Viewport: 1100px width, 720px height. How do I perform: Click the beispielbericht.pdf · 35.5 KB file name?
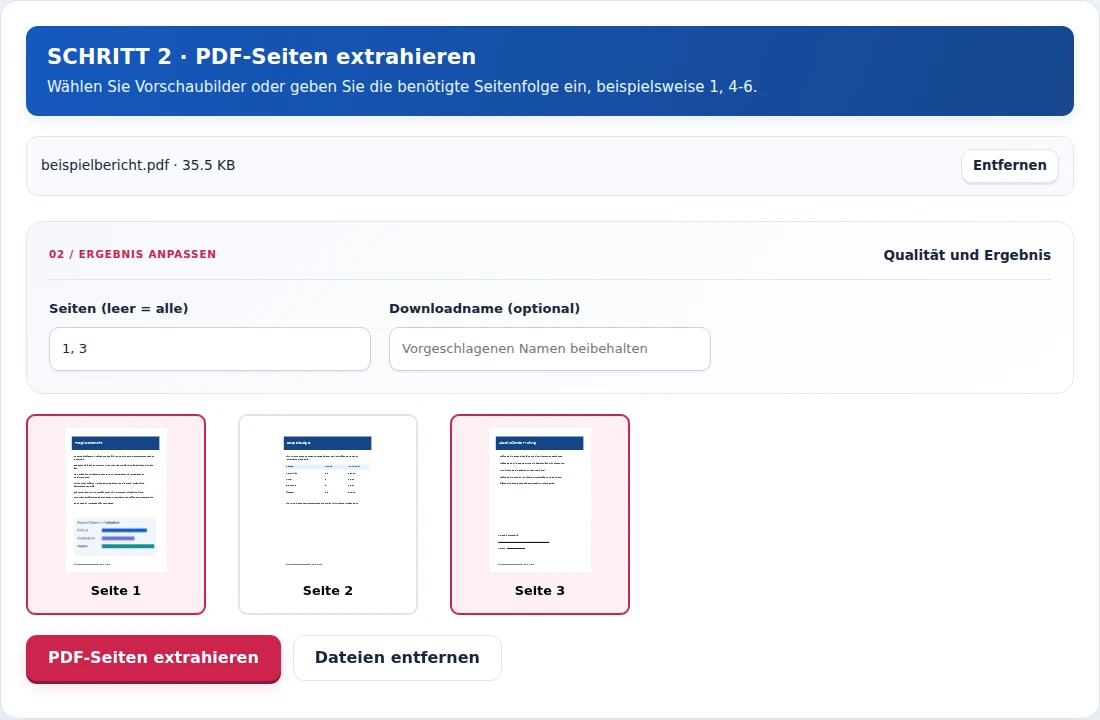click(138, 166)
